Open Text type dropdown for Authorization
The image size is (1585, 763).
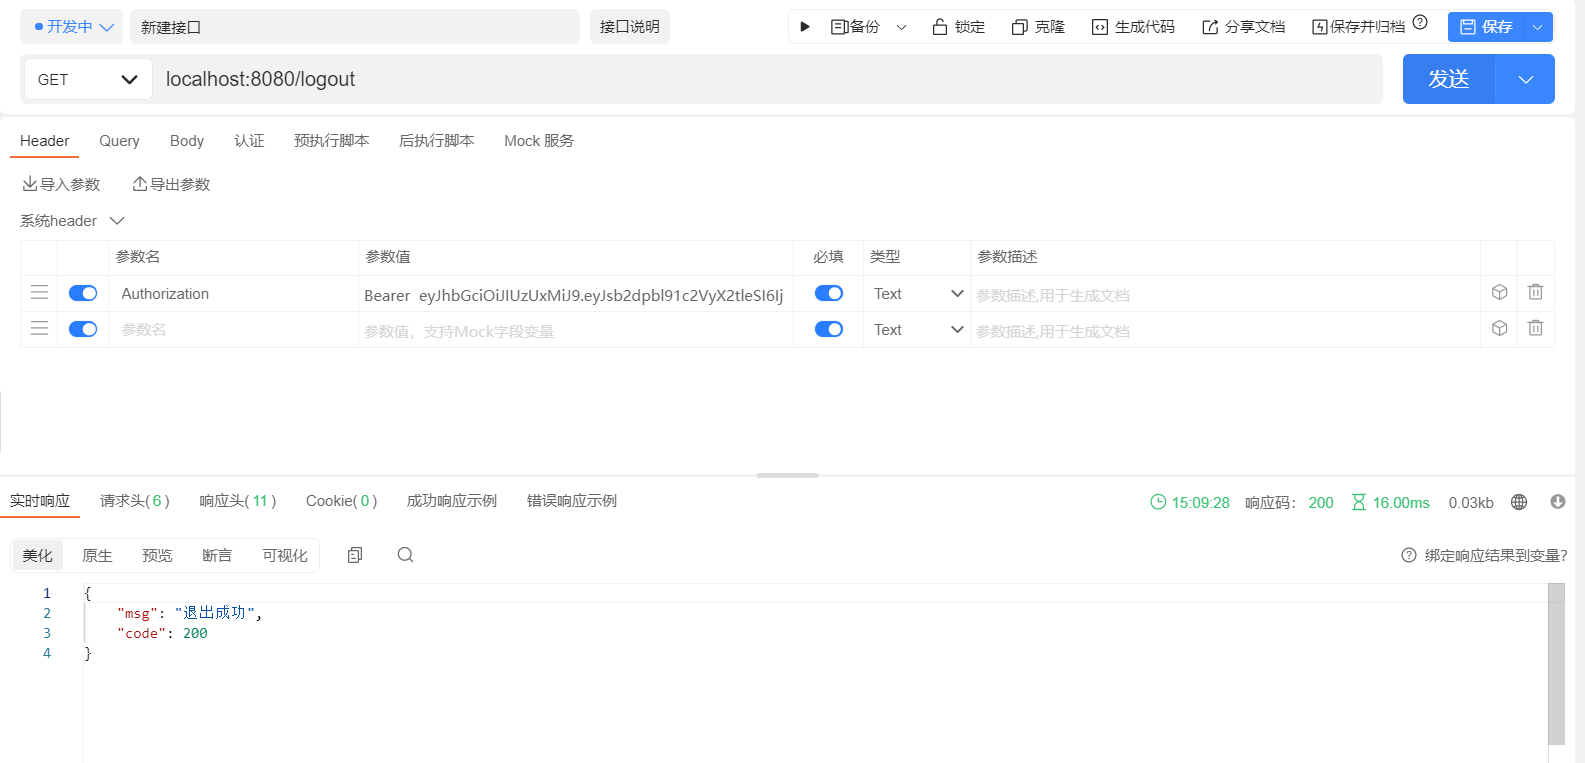pos(918,293)
